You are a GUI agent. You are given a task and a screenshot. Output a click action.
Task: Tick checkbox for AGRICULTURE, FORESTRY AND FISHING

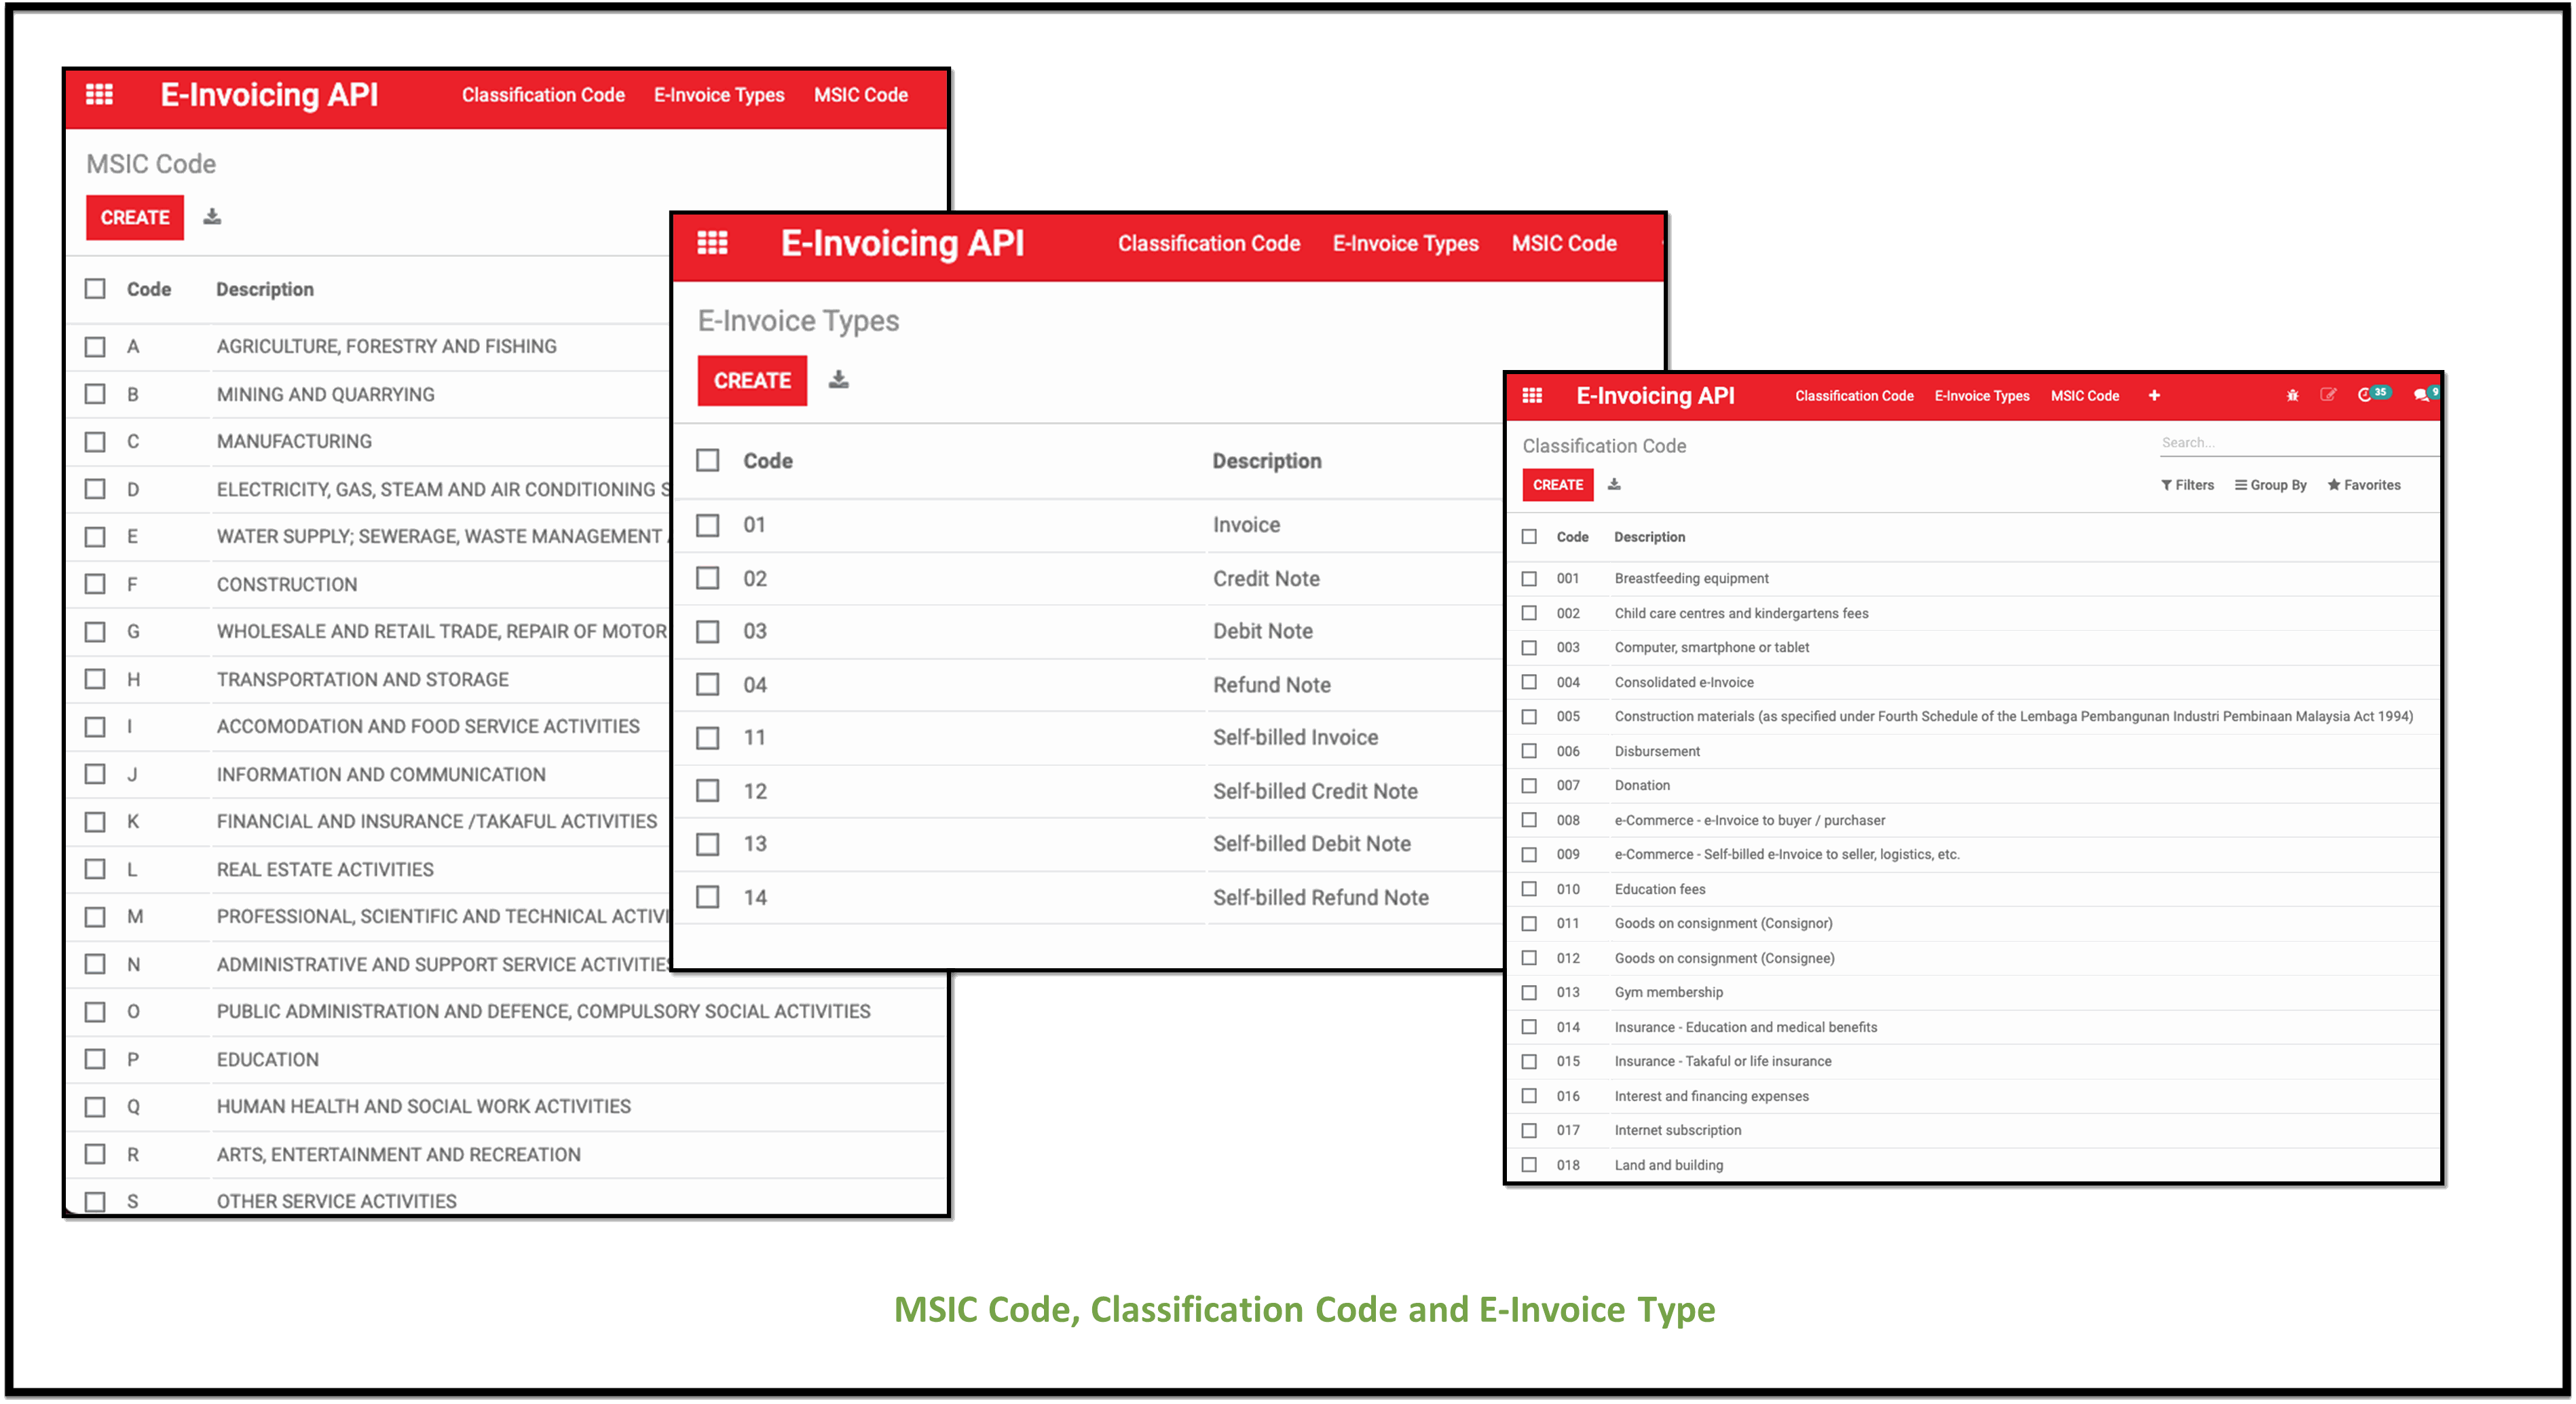pyautogui.click(x=95, y=347)
